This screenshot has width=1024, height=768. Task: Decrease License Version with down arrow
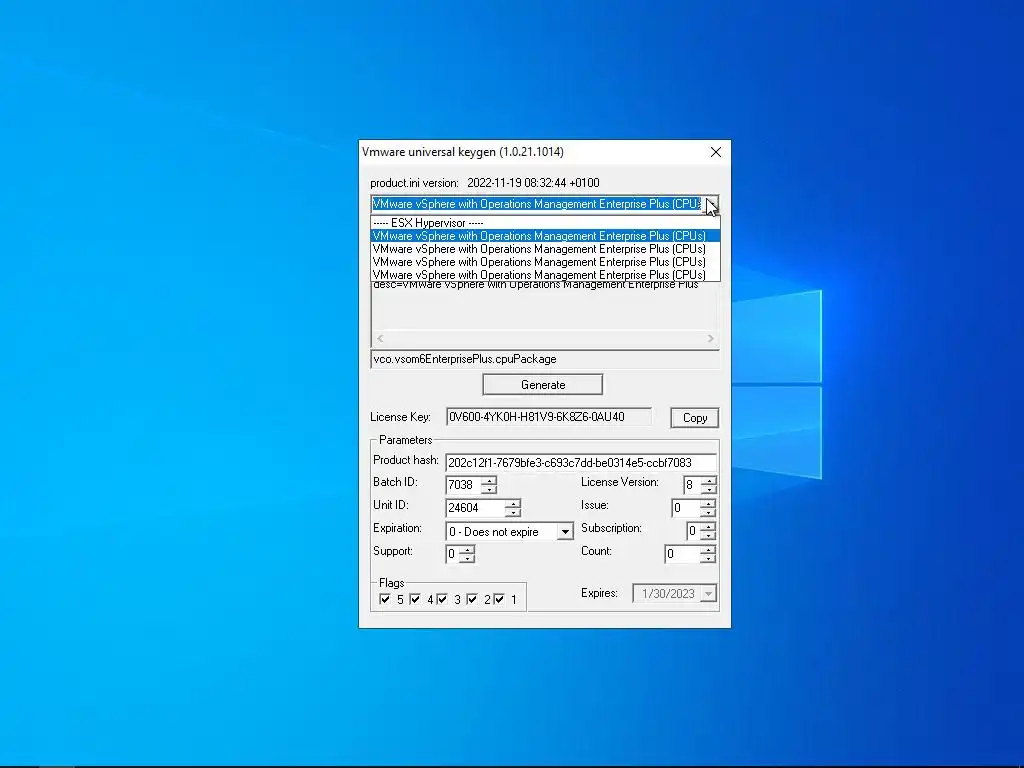pos(709,489)
